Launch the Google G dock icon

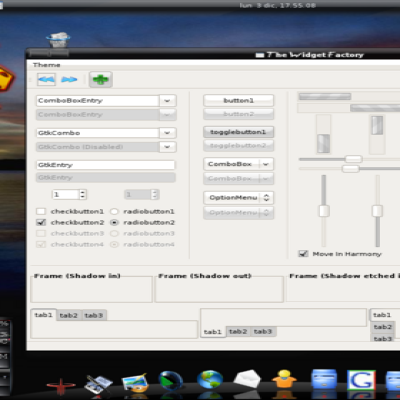[361, 380]
